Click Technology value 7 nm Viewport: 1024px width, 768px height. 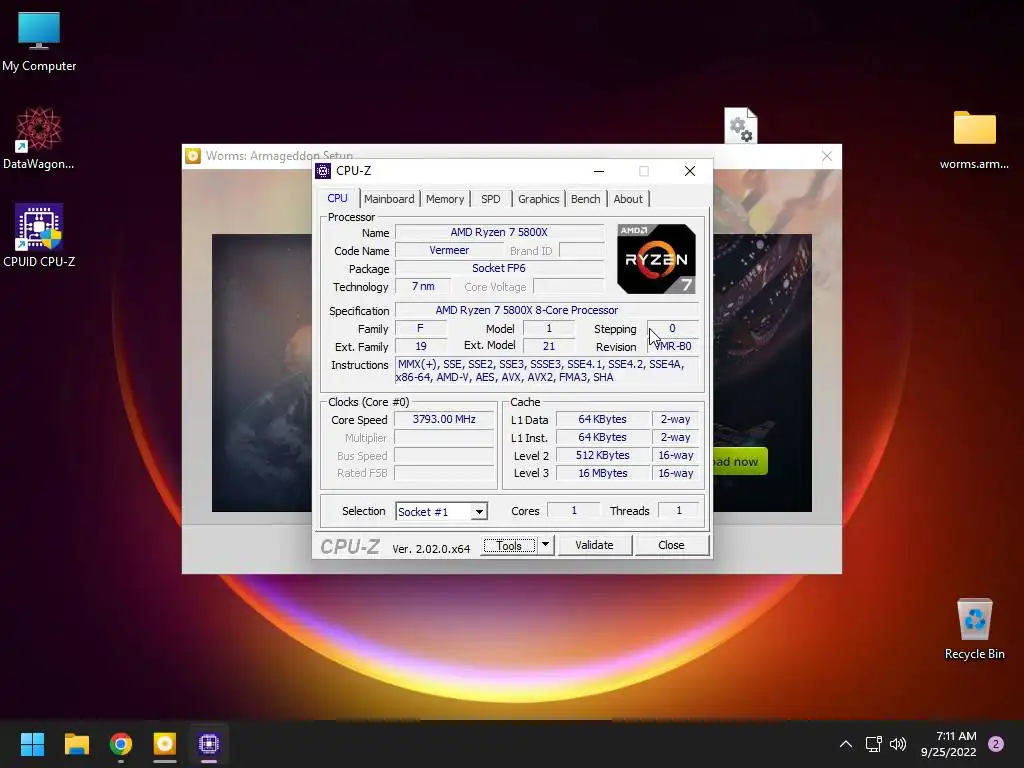tap(423, 287)
